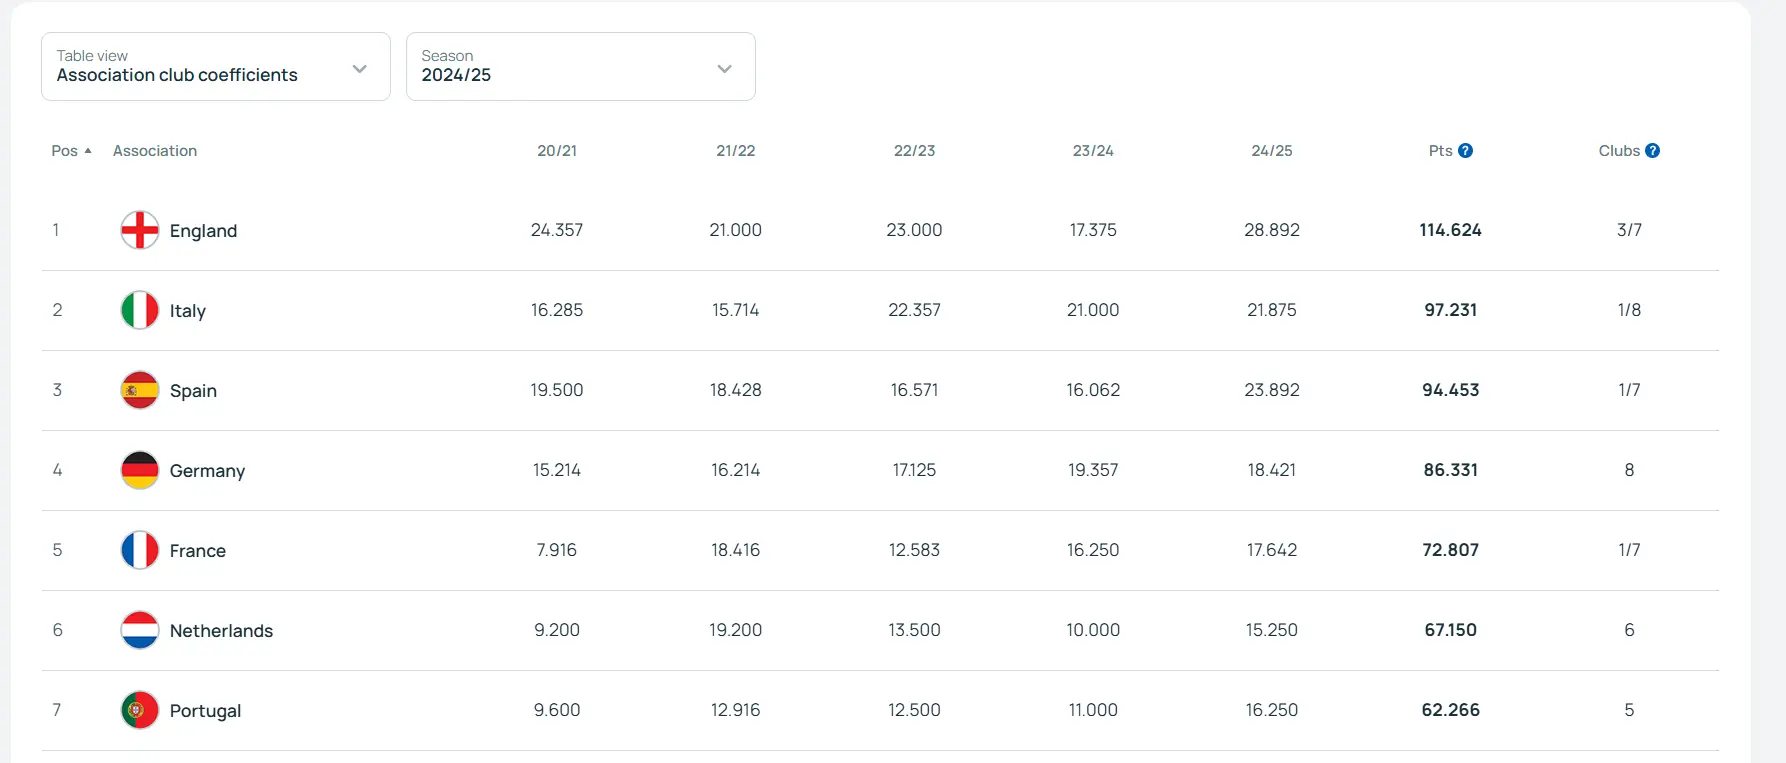This screenshot has height=763, width=1786.
Task: Click the Spain flag icon
Action: click(x=140, y=390)
